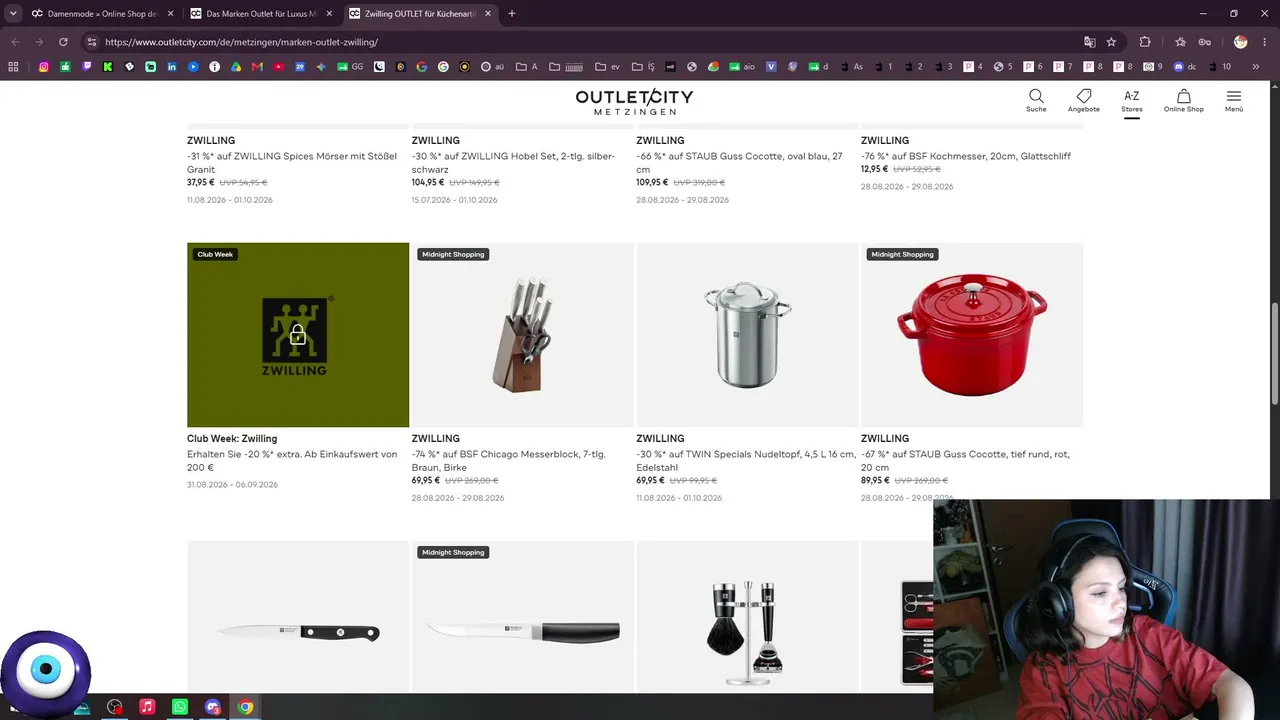This screenshot has height=720, width=1280.
Task: Select the Zwilling OUTLET für Küchenartikel tab
Action: coord(421,14)
